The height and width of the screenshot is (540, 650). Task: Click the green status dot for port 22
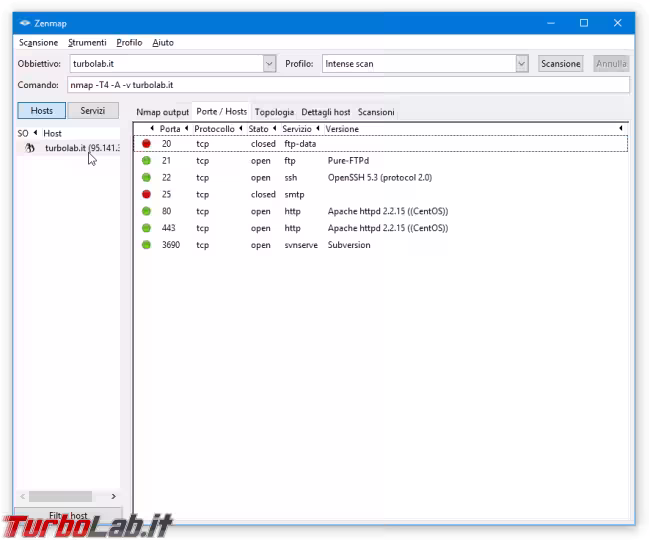pos(146,177)
